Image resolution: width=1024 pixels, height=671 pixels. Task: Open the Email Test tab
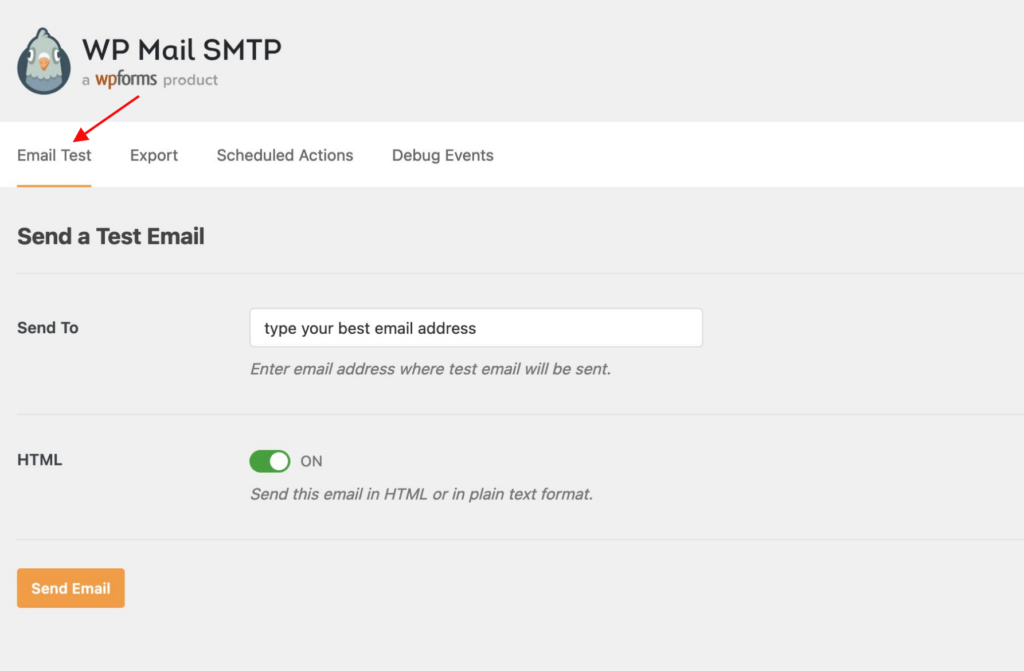[54, 155]
